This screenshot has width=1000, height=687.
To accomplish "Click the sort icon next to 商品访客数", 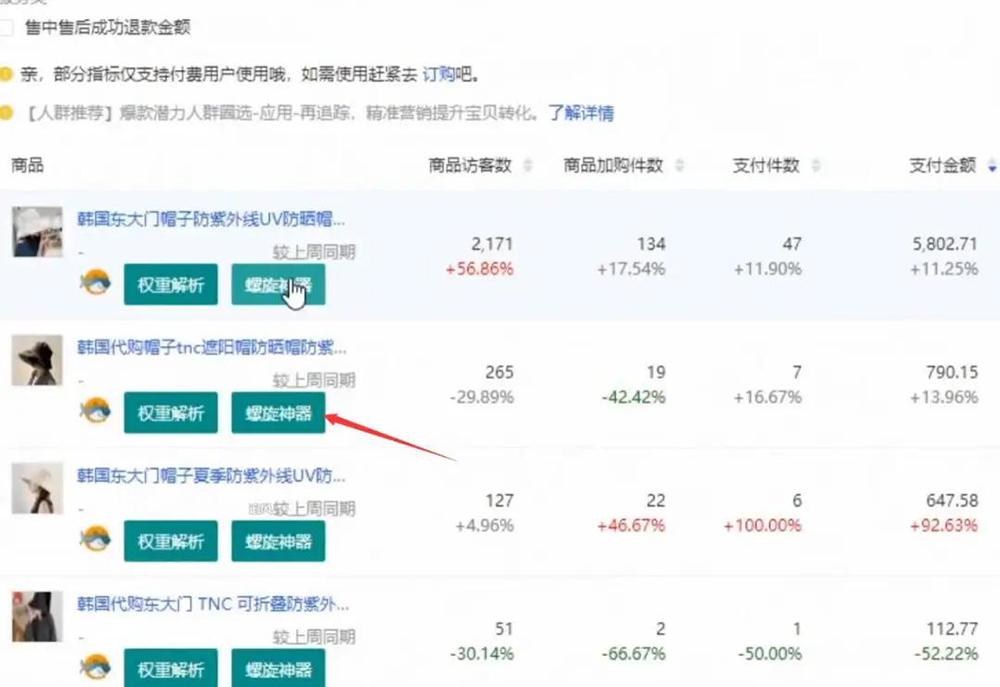I will click(528, 166).
